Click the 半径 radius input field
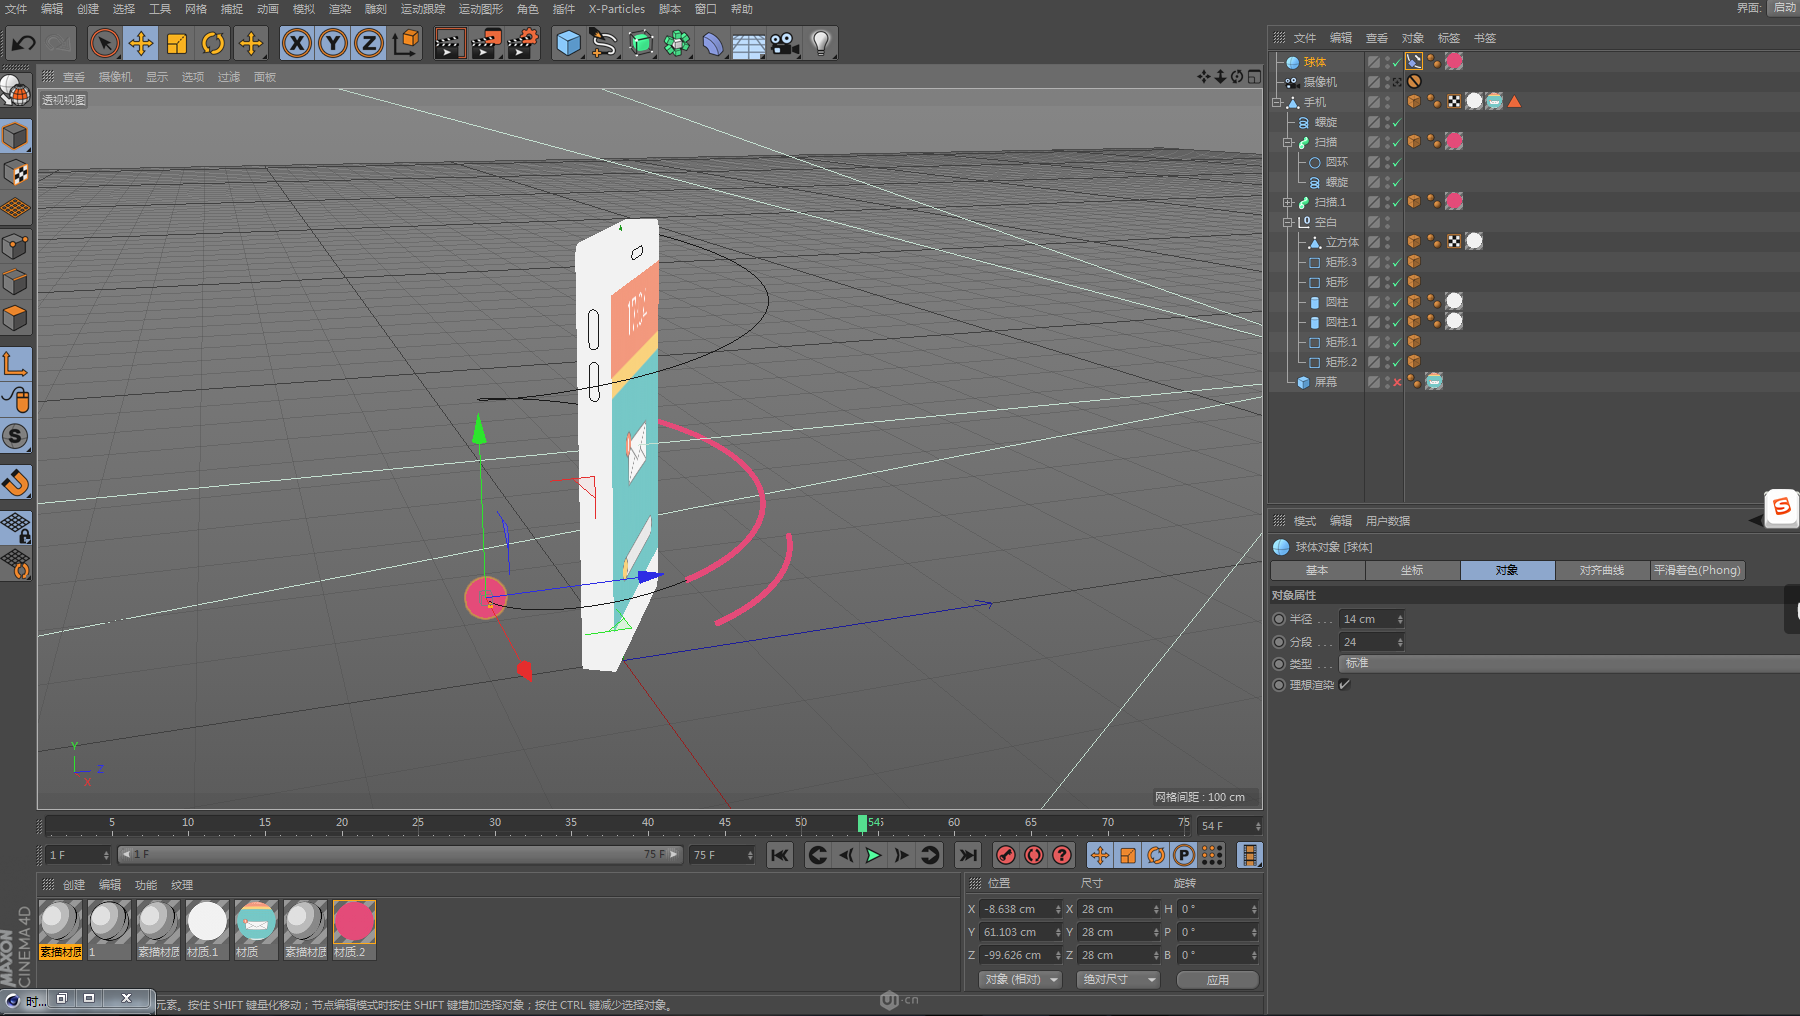The width and height of the screenshot is (1800, 1016). point(1366,619)
